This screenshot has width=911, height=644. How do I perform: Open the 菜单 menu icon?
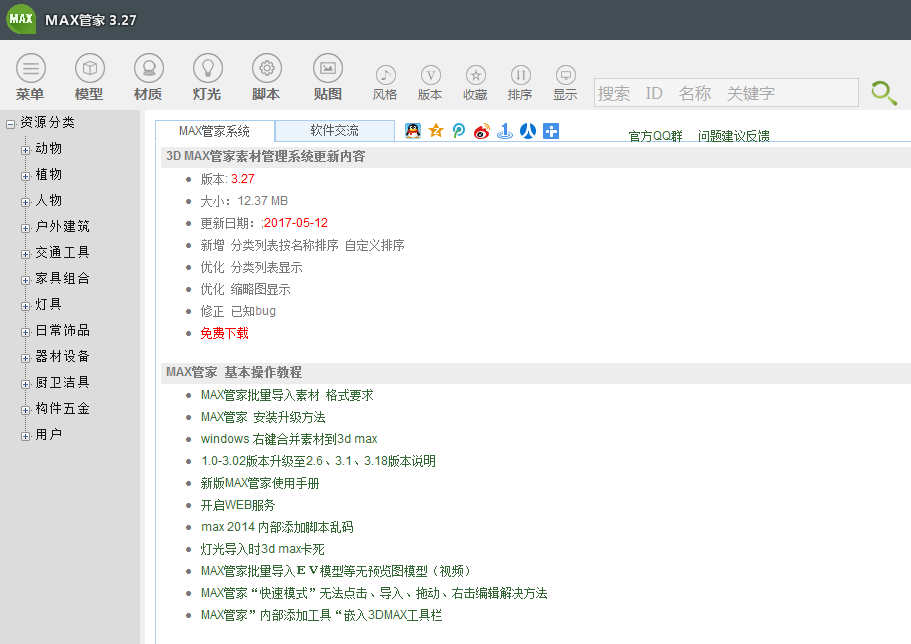click(x=31, y=69)
